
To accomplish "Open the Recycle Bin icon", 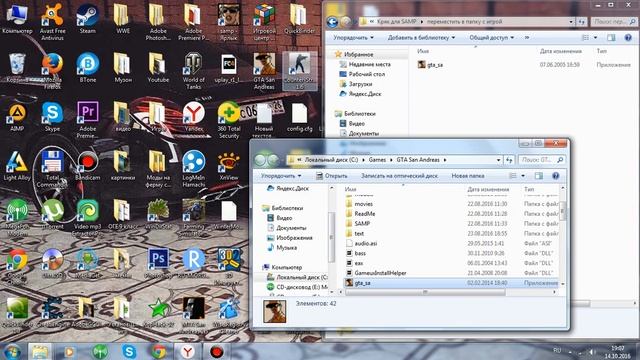I will click(17, 68).
